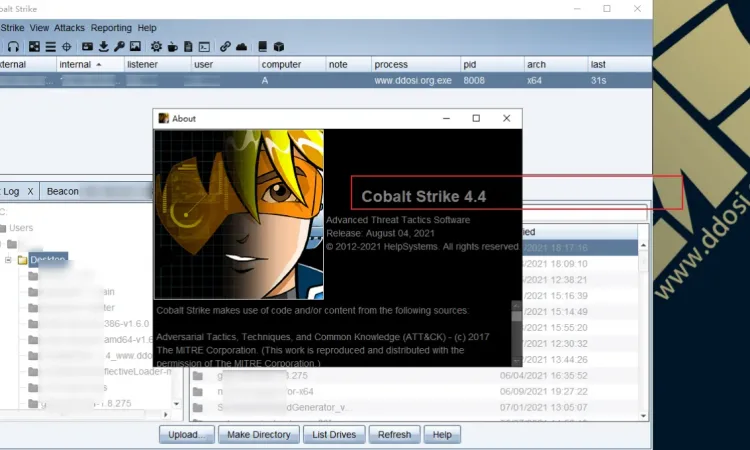This screenshot has width=750, height=450.
Task: Open Configure Listeners headphones icon
Action: pyautogui.click(x=13, y=46)
